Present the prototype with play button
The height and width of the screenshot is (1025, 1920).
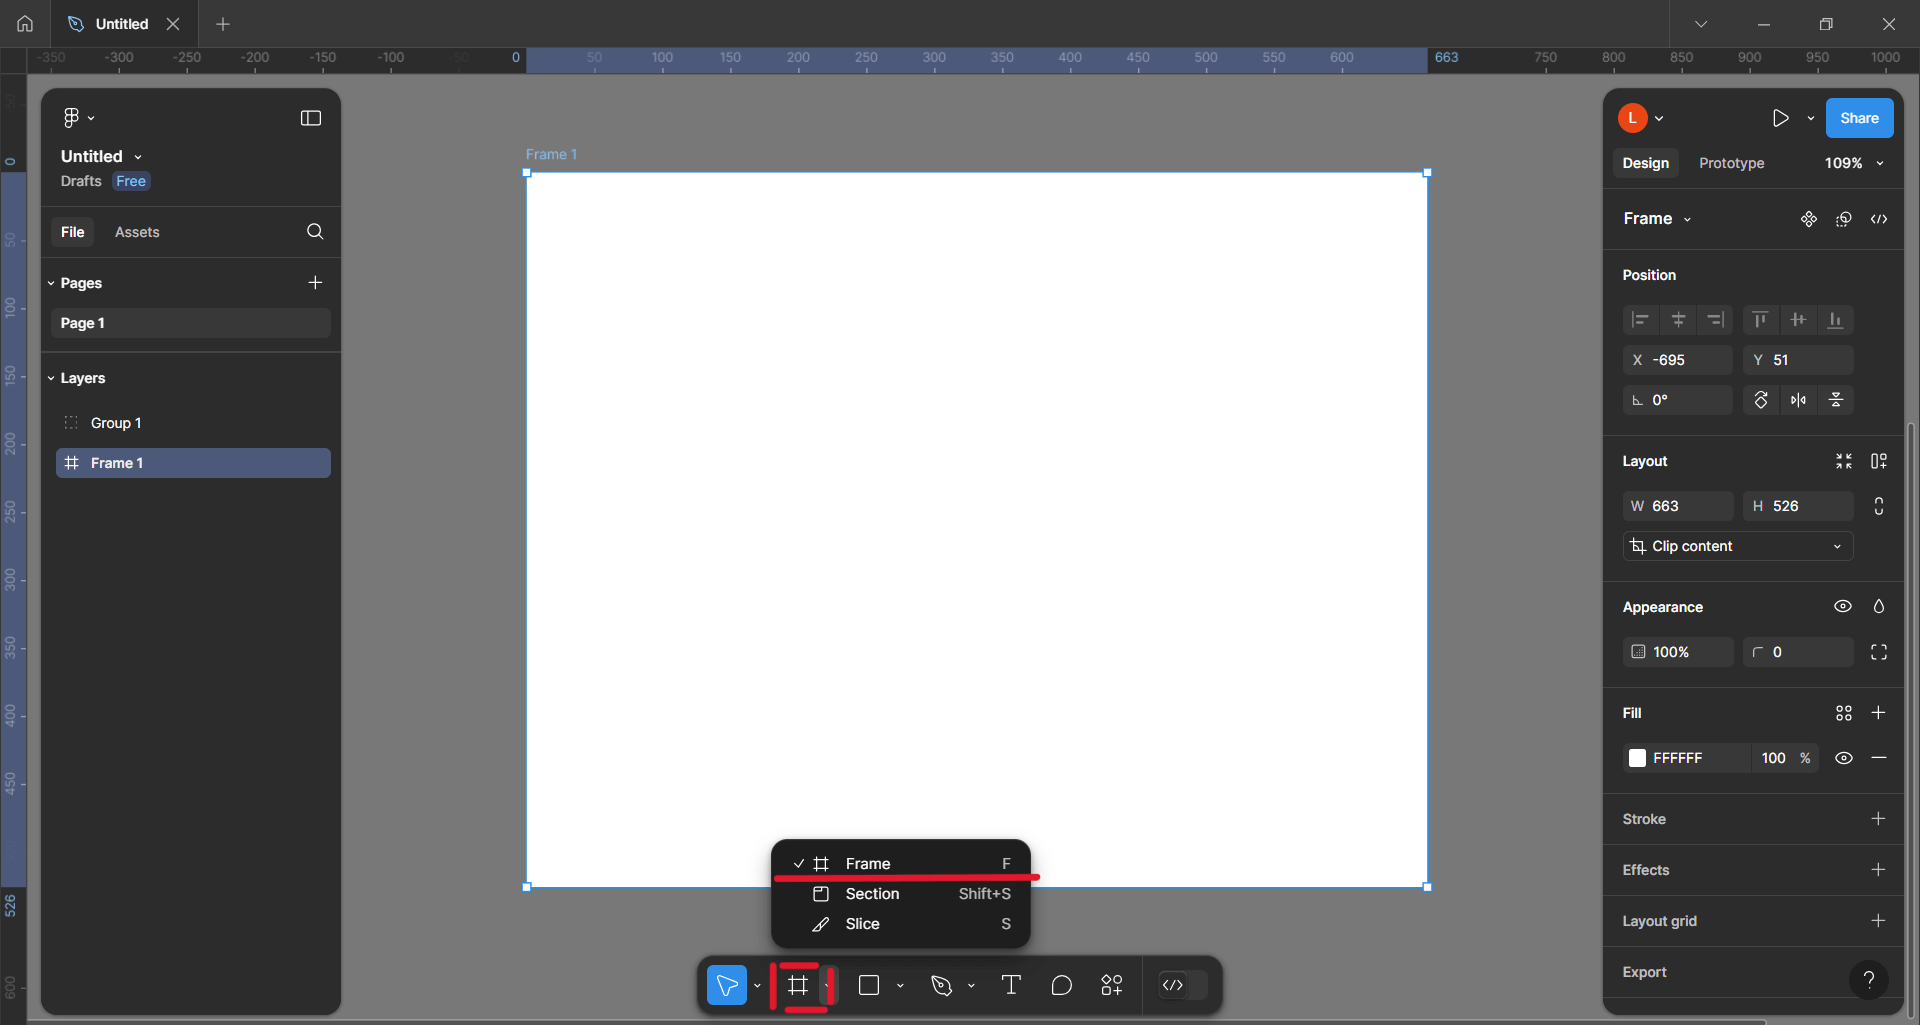point(1780,118)
